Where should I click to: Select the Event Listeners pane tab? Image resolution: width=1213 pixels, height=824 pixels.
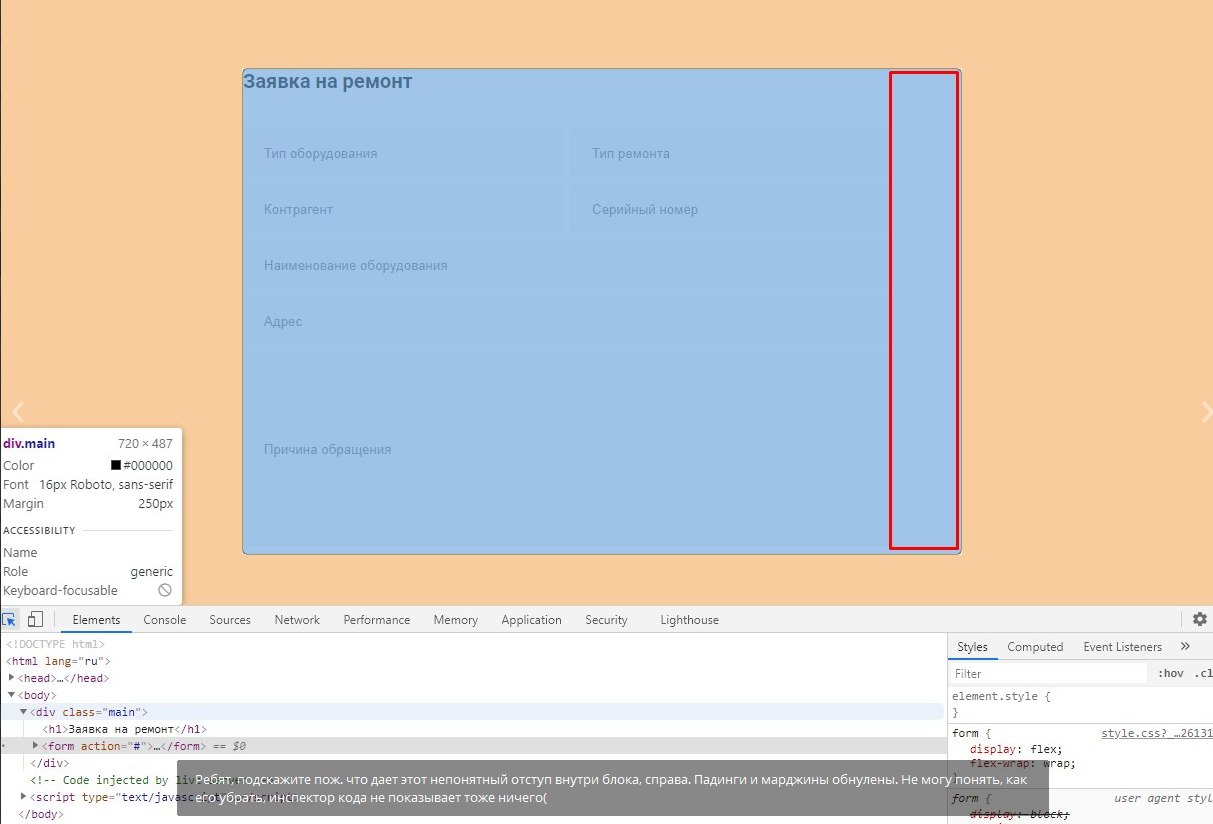click(x=1123, y=647)
